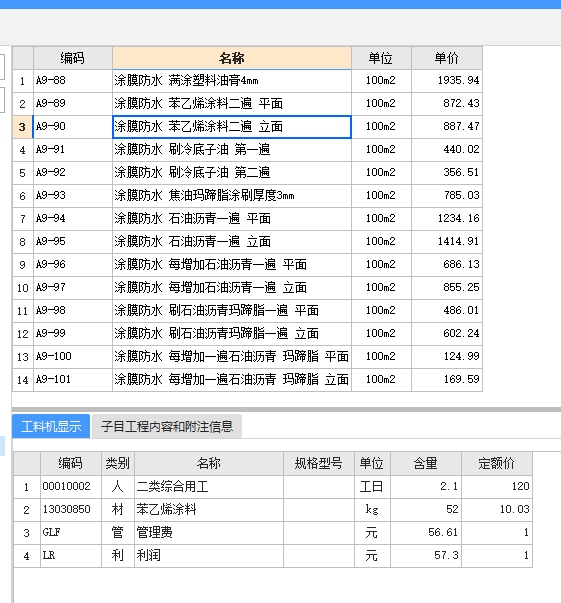Select row 刷石油沥青玛蹄脂一遍 立面

(232, 334)
